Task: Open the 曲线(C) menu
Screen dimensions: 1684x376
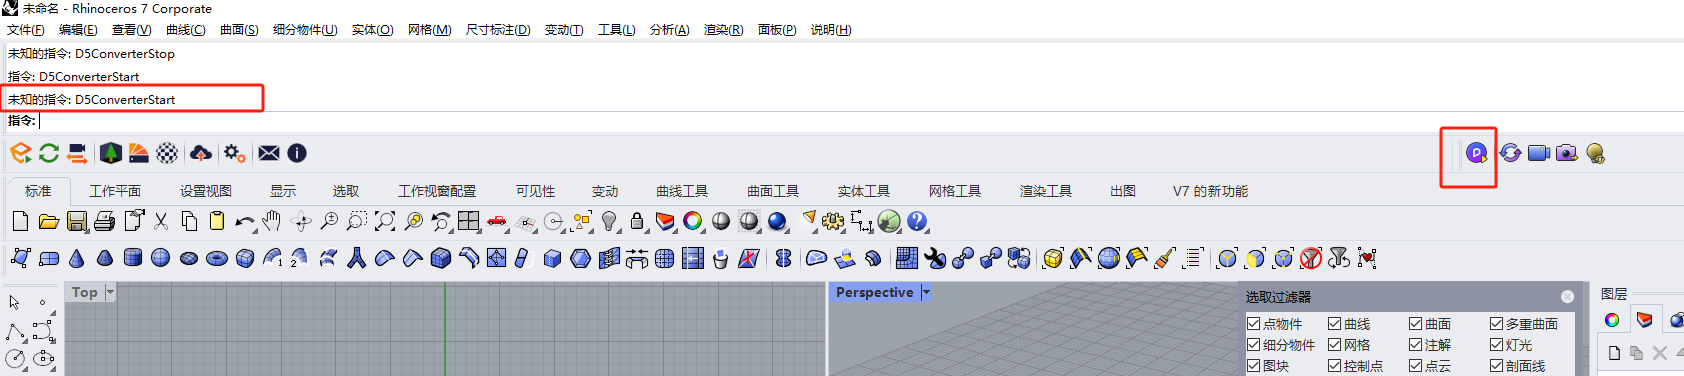Action: 186,30
